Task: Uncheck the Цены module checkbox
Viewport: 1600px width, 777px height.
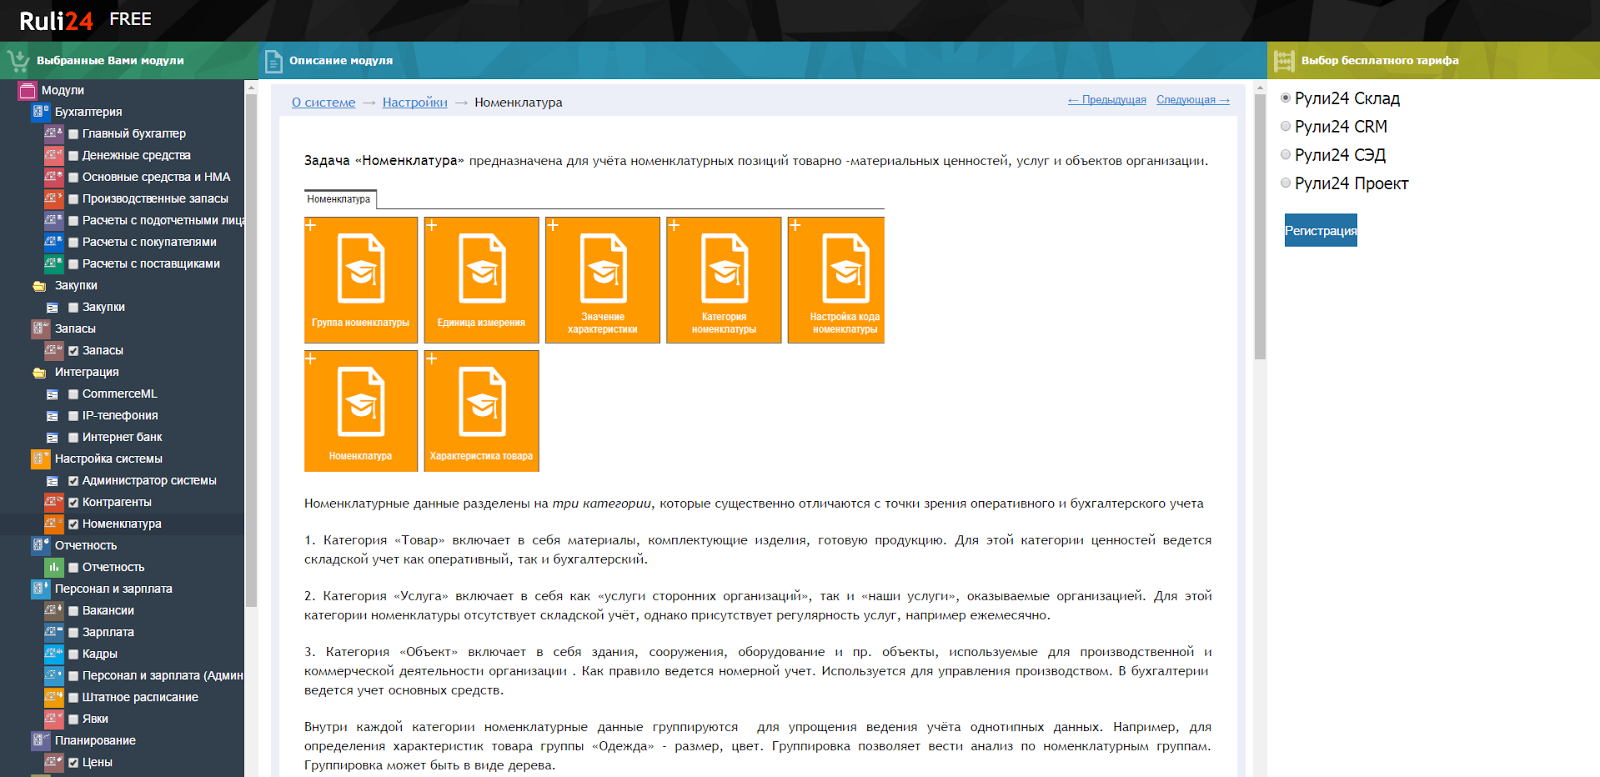Action: click(x=73, y=763)
